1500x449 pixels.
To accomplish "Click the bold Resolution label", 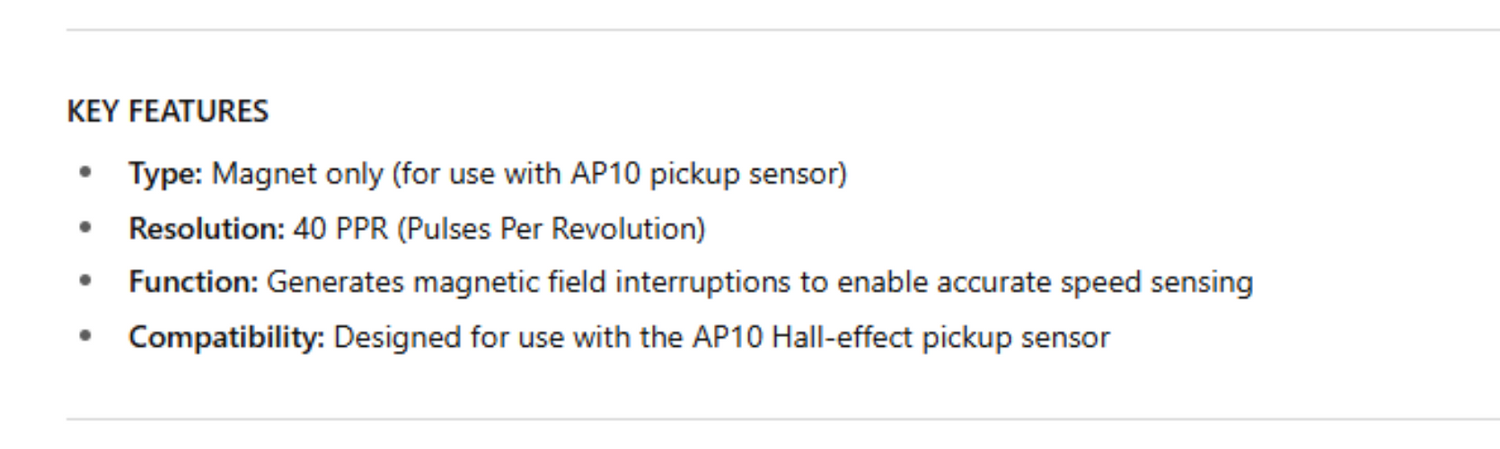I will point(206,229).
